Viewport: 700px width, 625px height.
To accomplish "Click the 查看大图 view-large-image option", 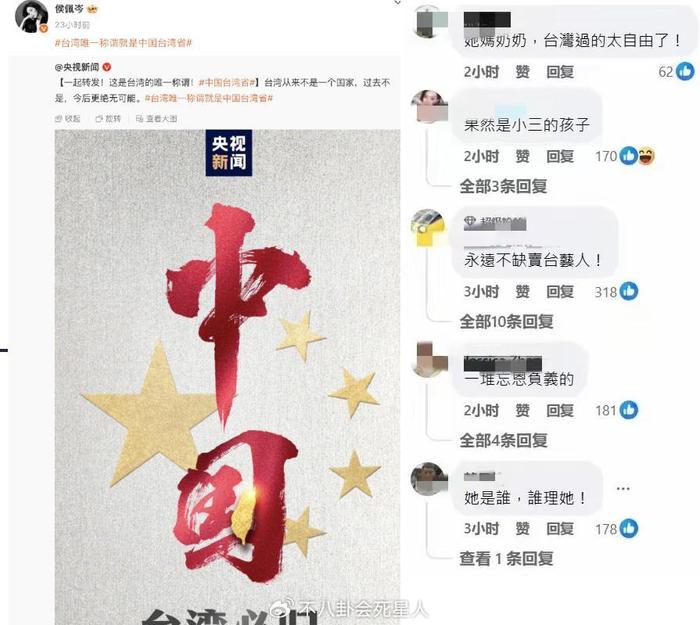I will pyautogui.click(x=157, y=119).
